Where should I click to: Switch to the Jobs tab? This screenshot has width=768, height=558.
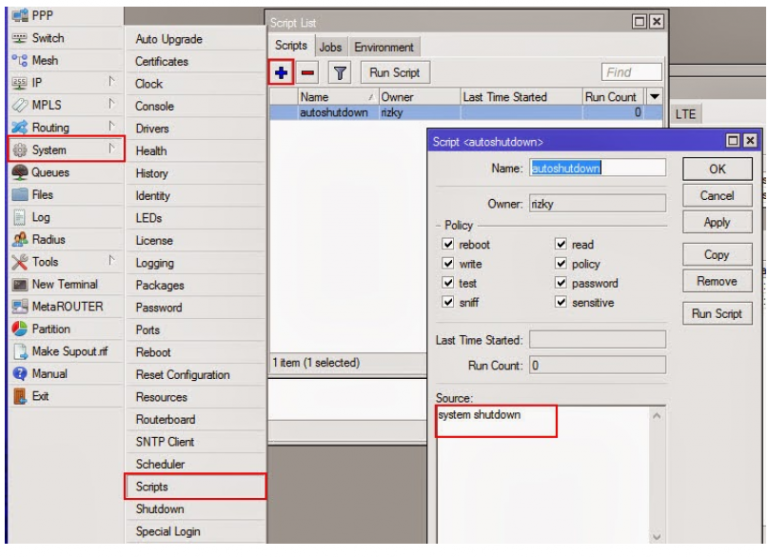[330, 47]
